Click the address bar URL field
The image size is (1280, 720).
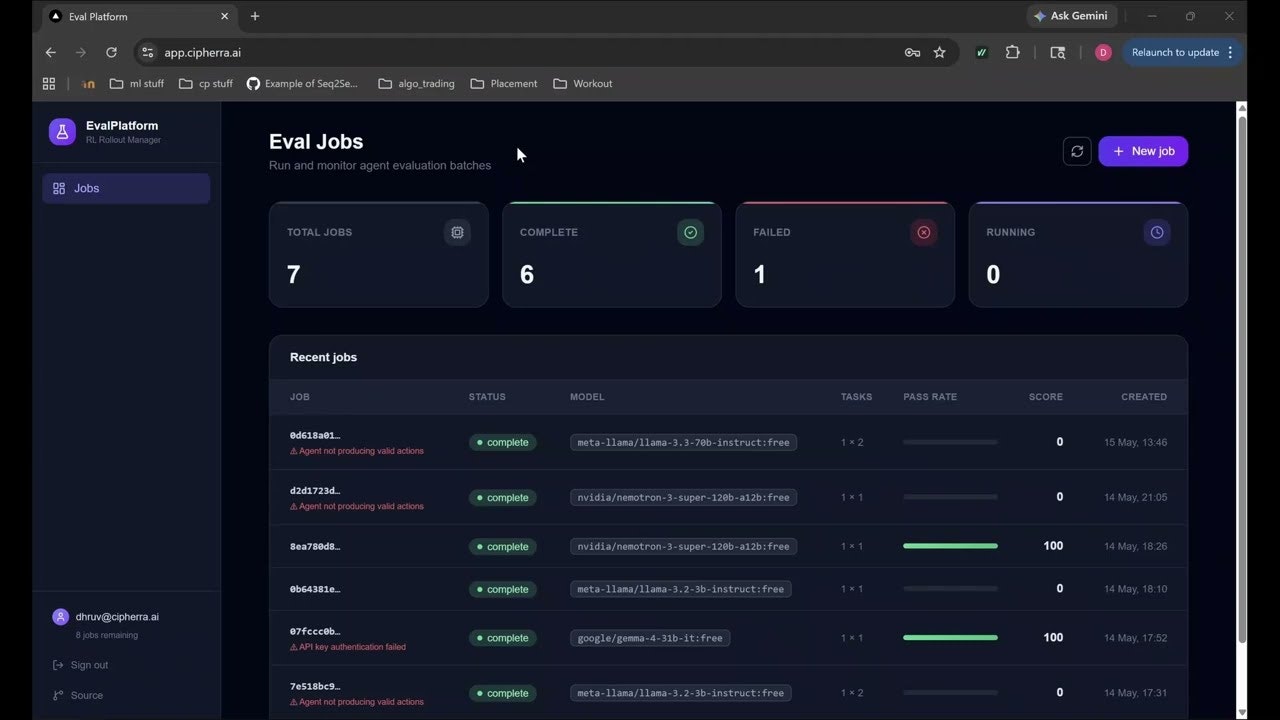(520, 52)
